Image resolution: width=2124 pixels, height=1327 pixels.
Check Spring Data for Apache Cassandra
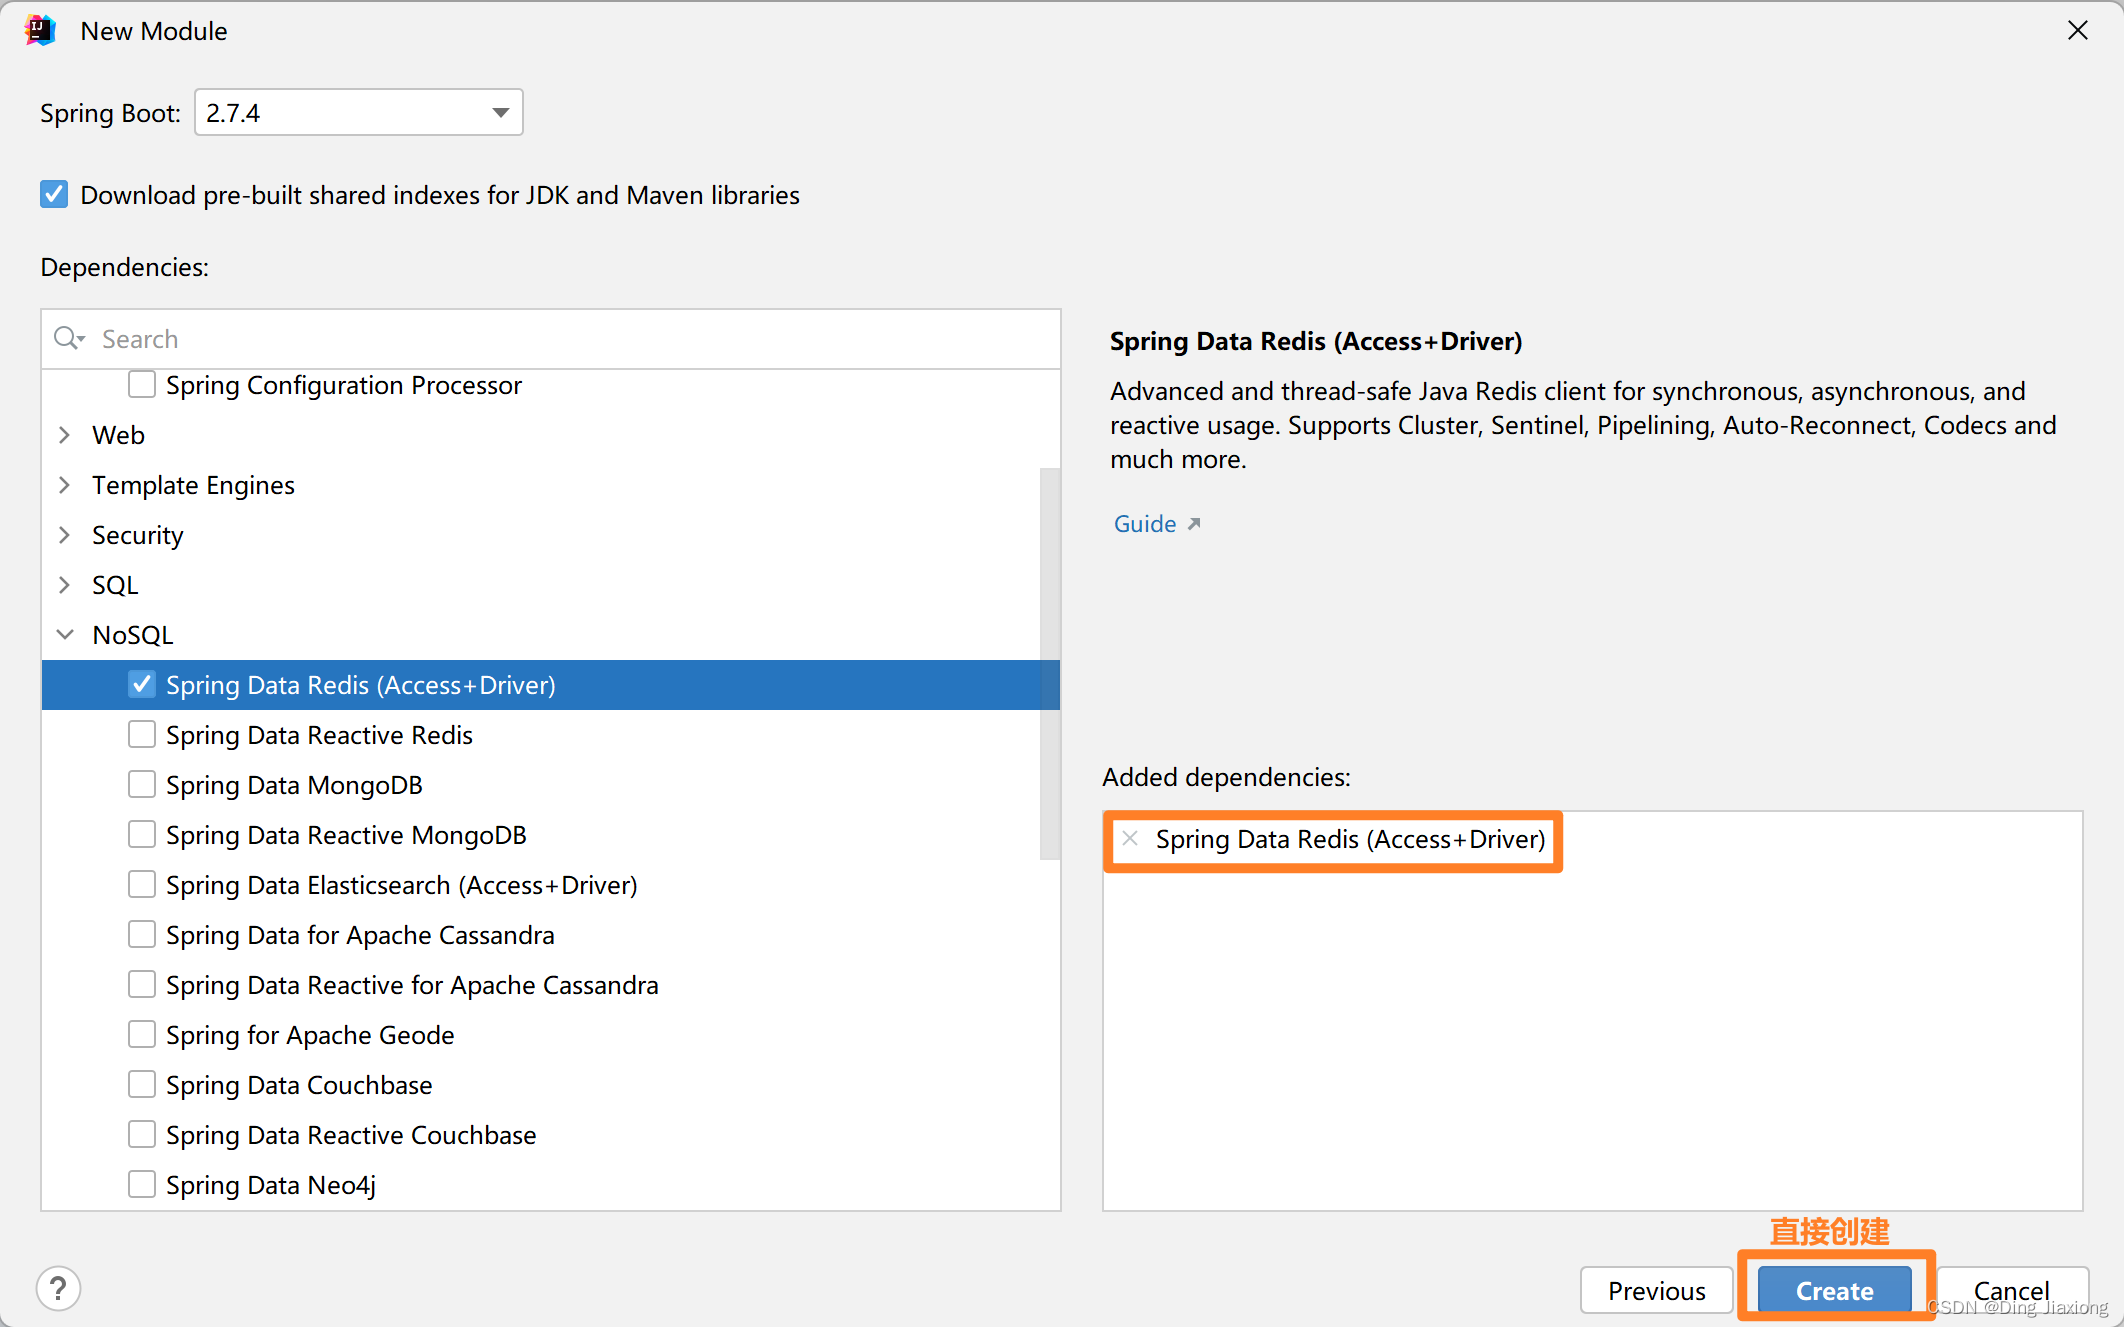142,934
